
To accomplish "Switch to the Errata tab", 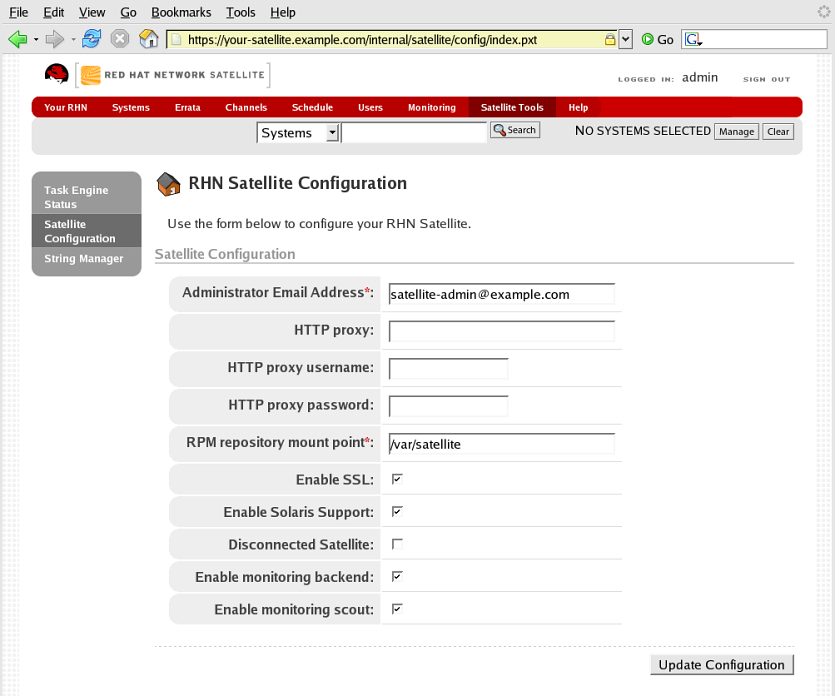I will pos(187,107).
